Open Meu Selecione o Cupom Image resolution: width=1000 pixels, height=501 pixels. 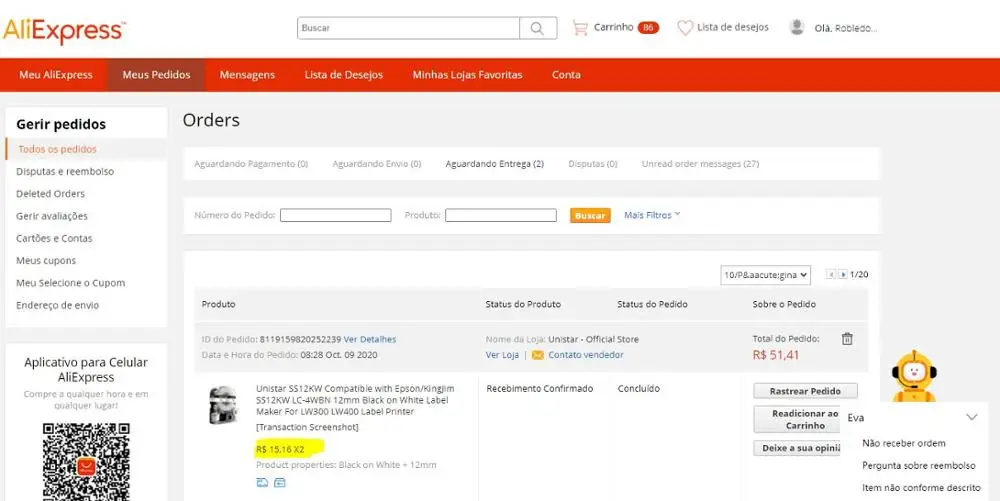[x=70, y=283]
